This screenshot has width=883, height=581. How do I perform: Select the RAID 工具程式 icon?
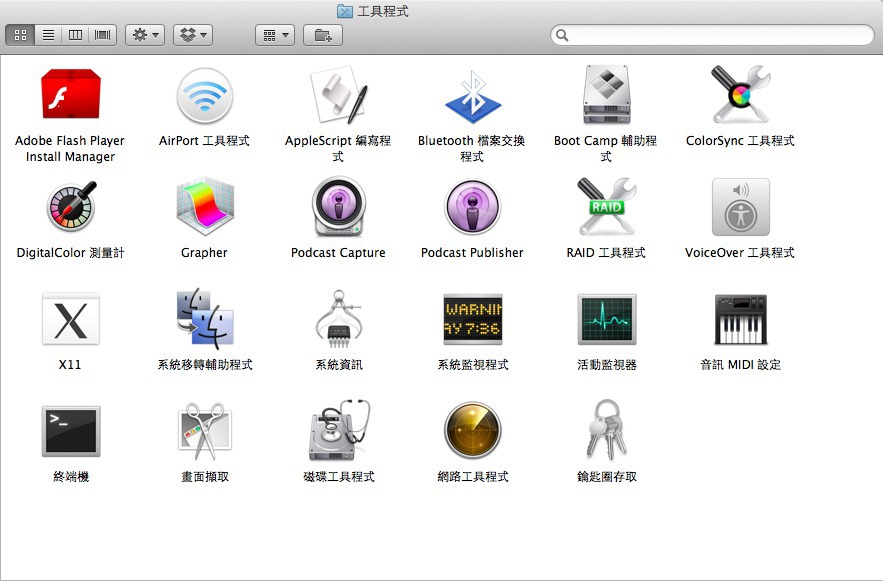click(606, 206)
